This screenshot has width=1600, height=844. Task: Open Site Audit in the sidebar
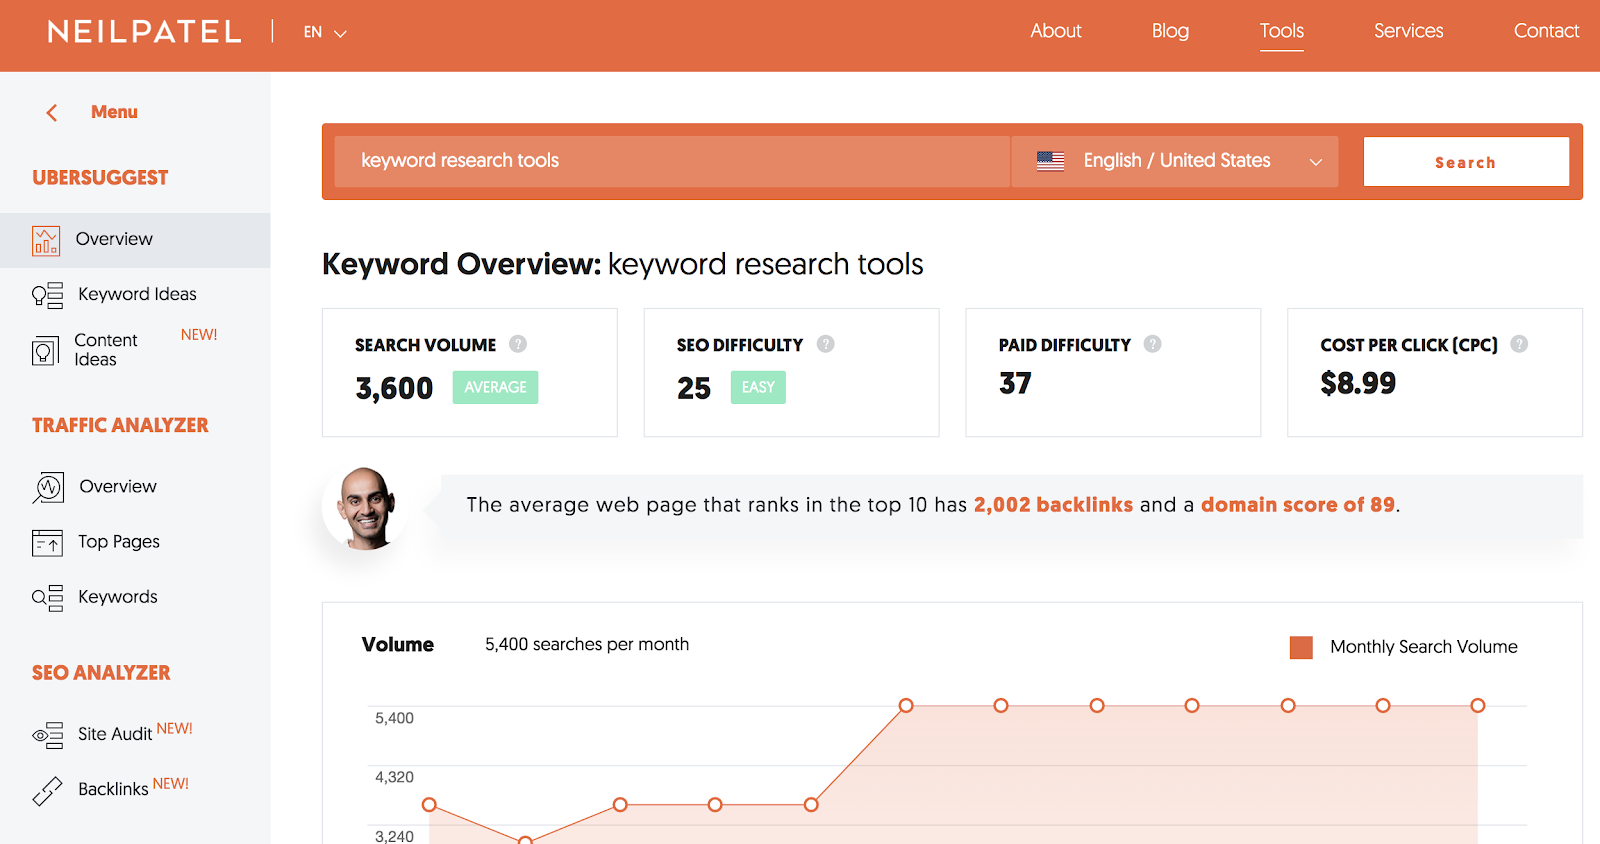115,734
